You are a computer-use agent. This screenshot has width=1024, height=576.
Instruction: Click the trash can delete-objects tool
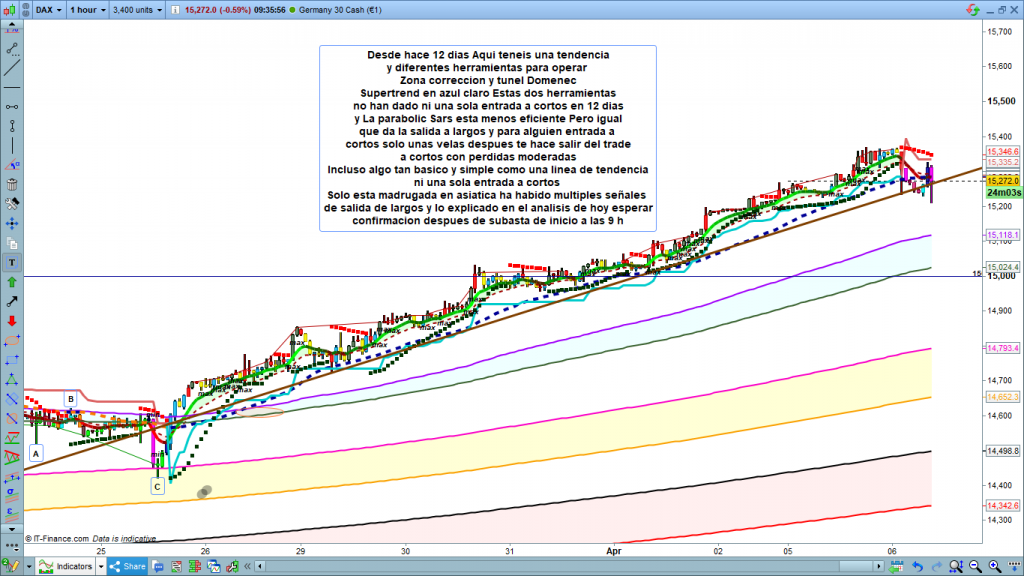(12, 184)
